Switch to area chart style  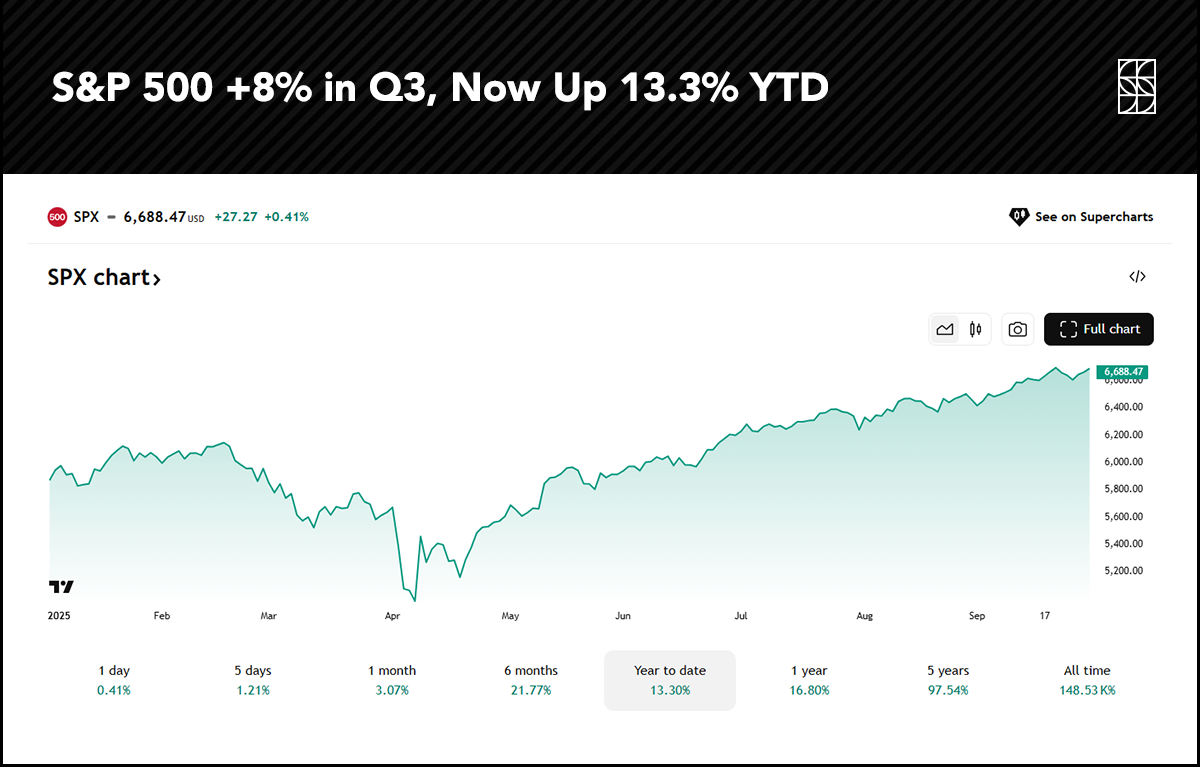(x=945, y=329)
